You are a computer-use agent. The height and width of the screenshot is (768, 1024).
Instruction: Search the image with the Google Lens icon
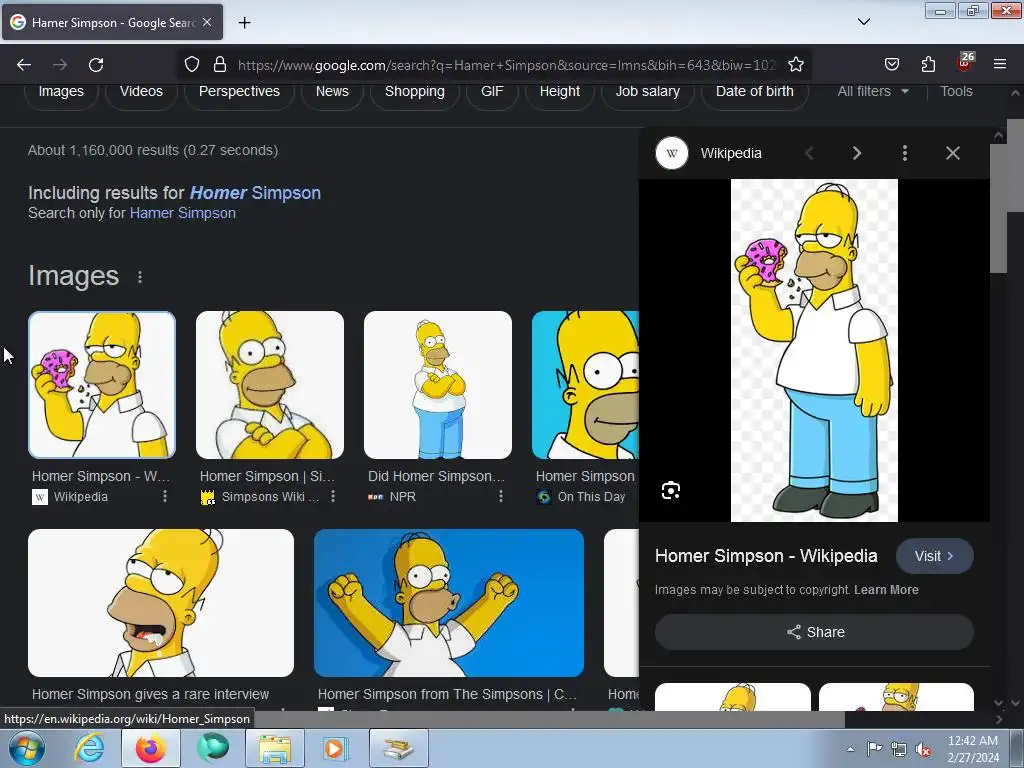point(671,490)
